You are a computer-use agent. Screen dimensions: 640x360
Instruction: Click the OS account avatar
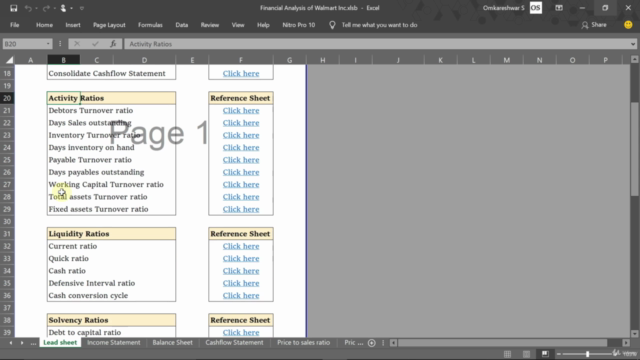[536, 8]
